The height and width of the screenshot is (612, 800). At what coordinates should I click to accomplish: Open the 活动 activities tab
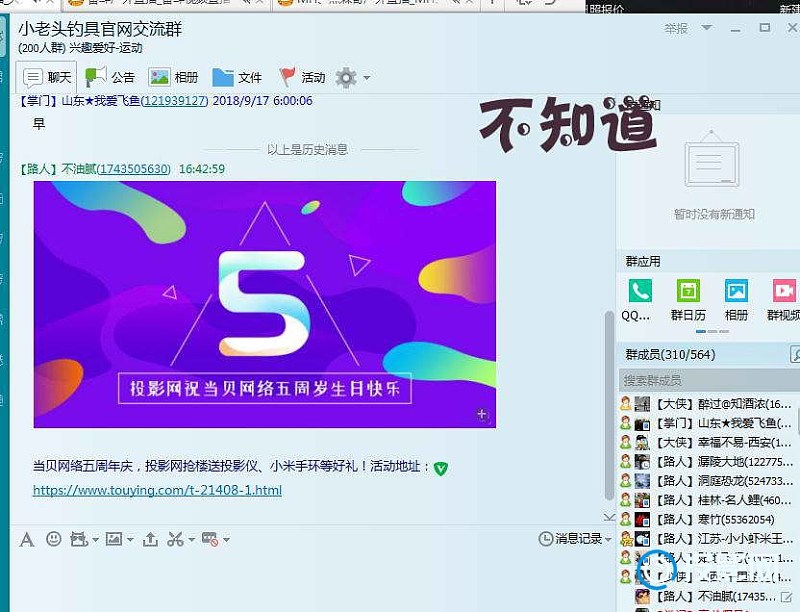(302, 78)
